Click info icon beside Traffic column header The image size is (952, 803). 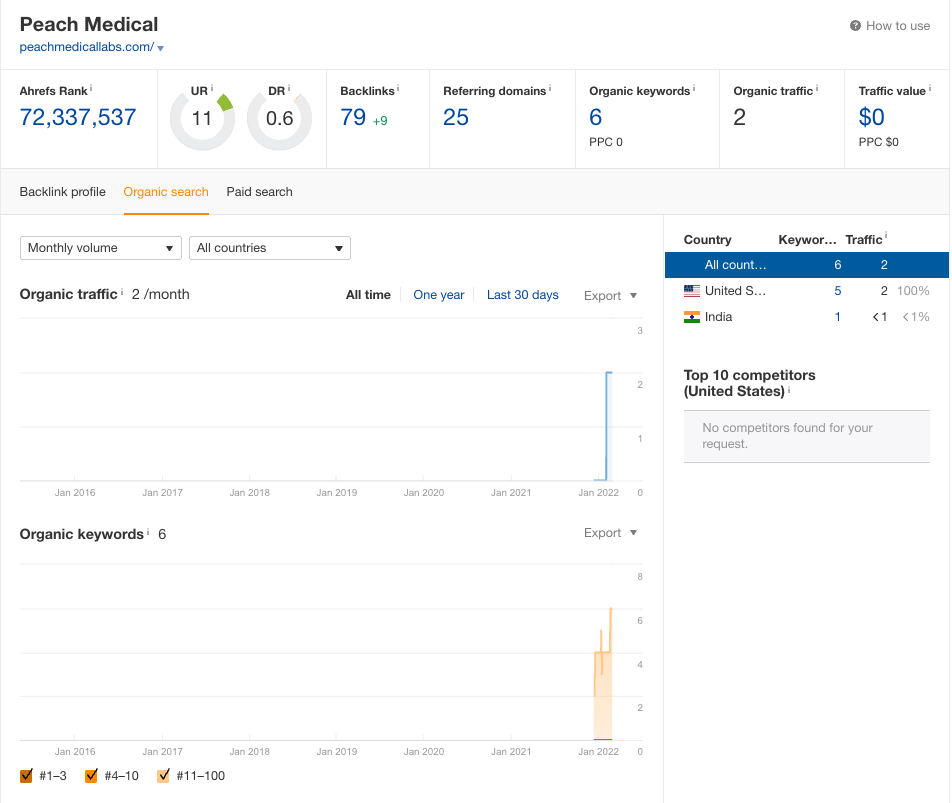[886, 235]
